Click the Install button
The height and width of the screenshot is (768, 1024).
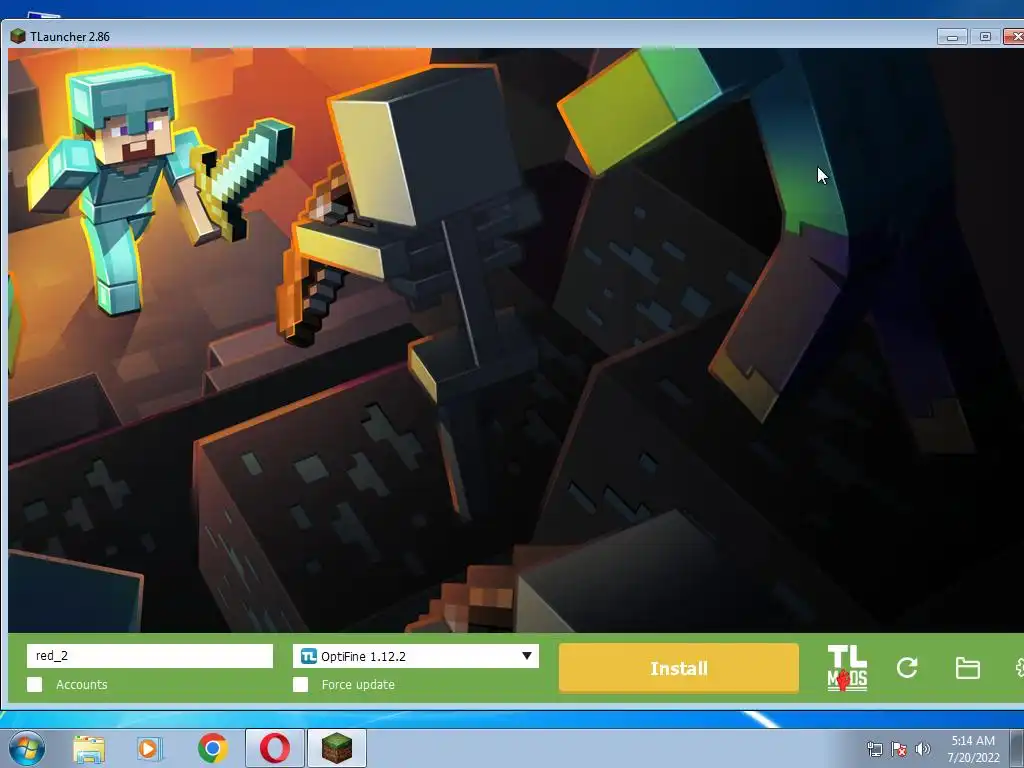pos(679,667)
